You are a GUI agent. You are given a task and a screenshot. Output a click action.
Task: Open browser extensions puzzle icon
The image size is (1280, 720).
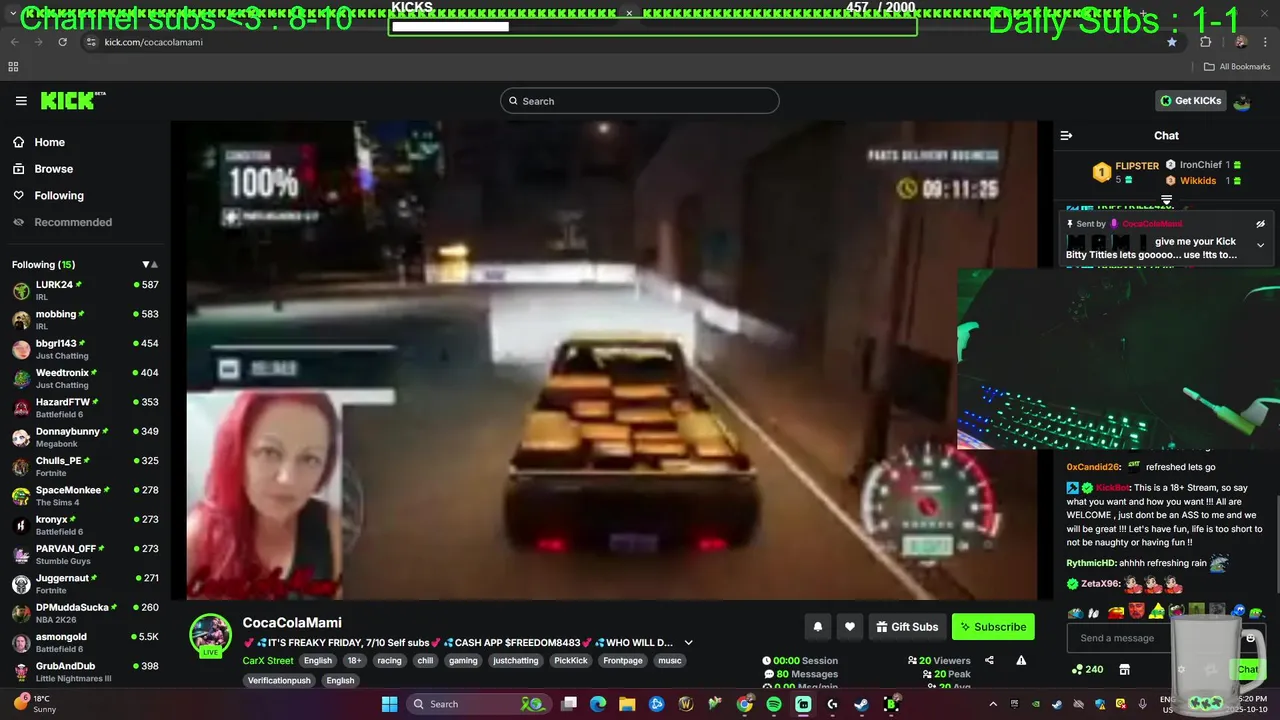1205,42
